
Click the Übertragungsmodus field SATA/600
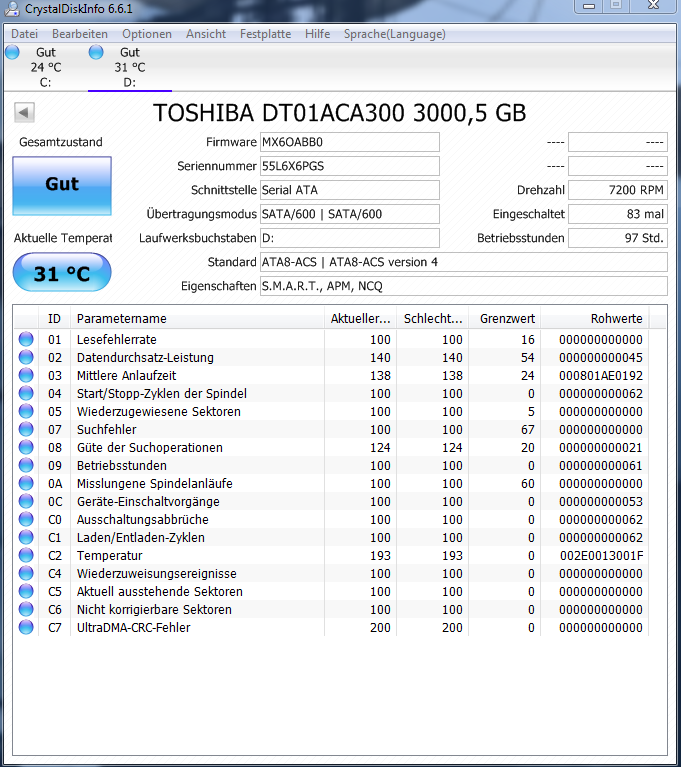[x=350, y=214]
